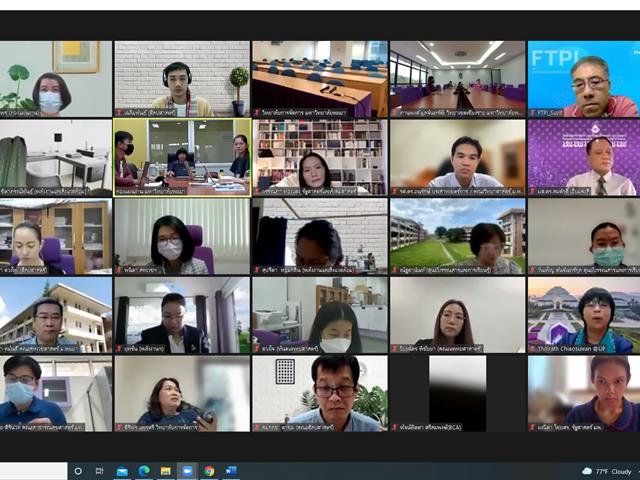Image resolution: width=640 pixels, height=480 pixels.
Task: Click the name label ending with (BCA)
Action: tap(430, 427)
